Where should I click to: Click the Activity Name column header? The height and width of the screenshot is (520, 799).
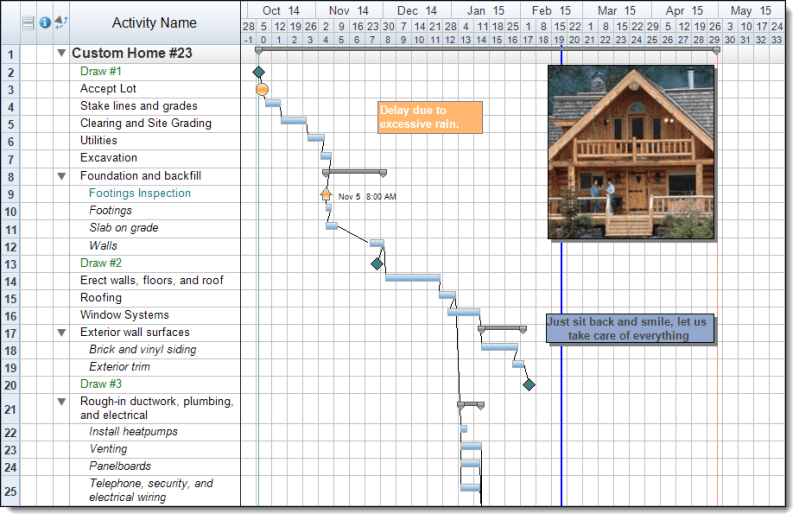(154, 23)
